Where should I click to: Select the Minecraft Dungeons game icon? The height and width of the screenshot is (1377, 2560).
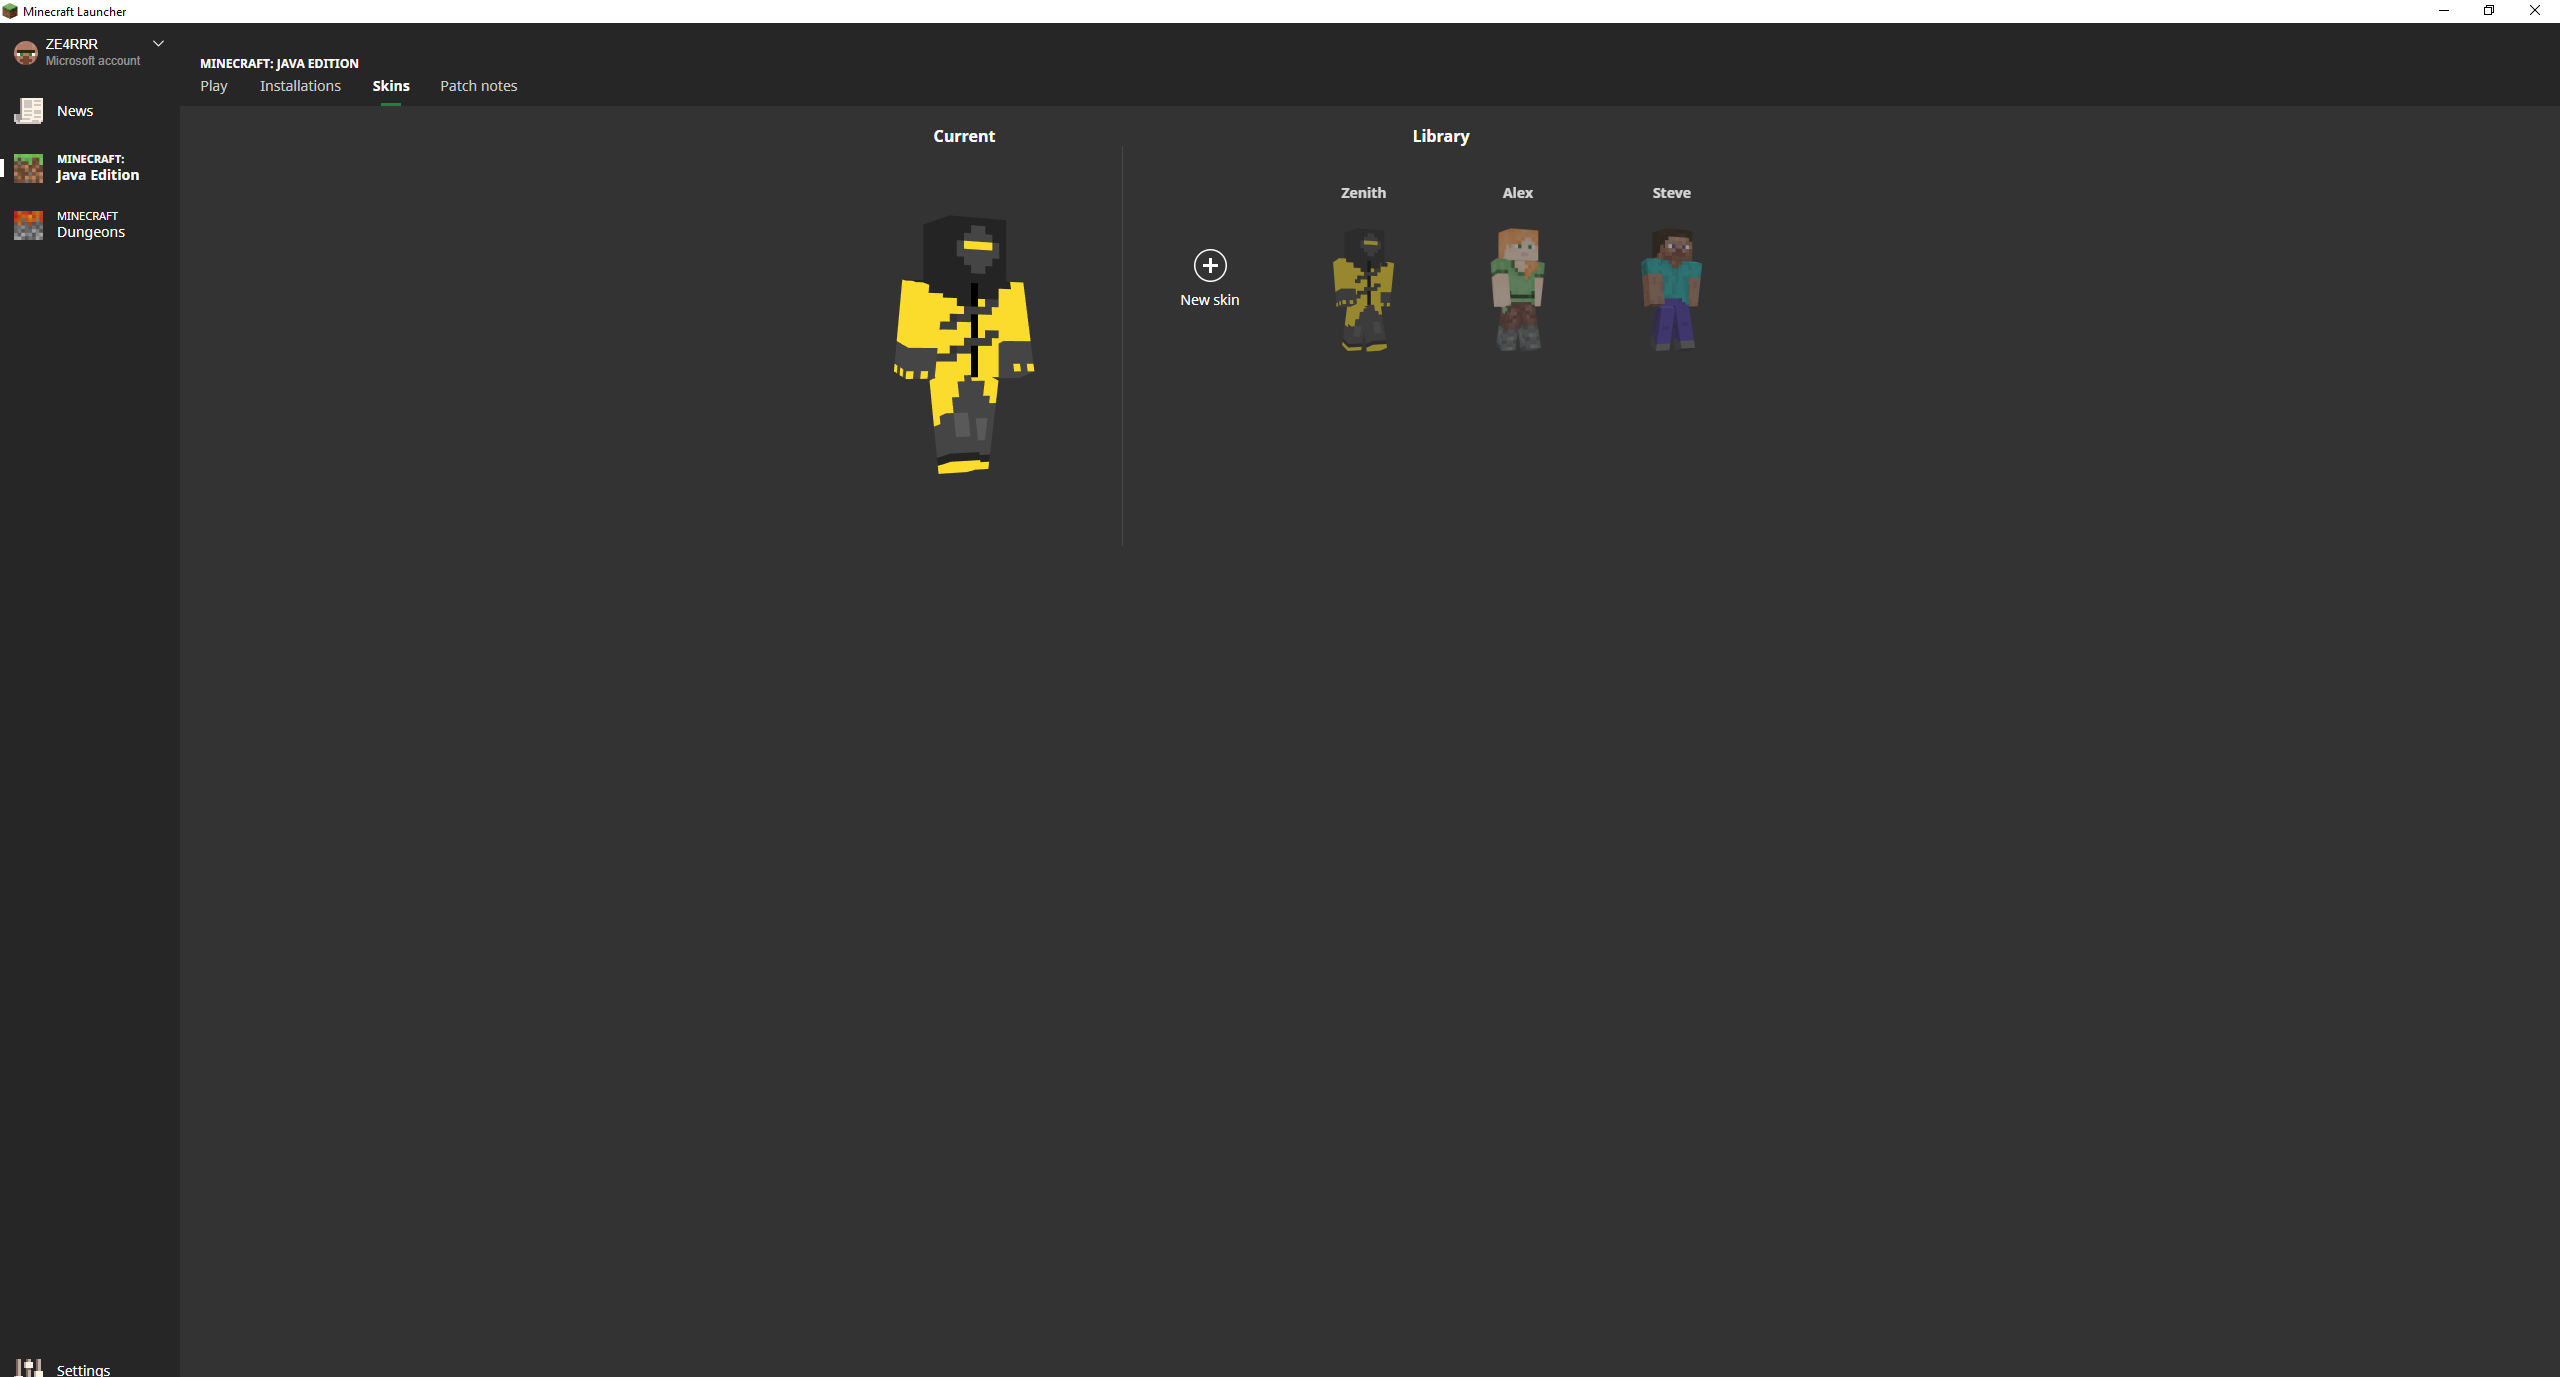pyautogui.click(x=29, y=225)
